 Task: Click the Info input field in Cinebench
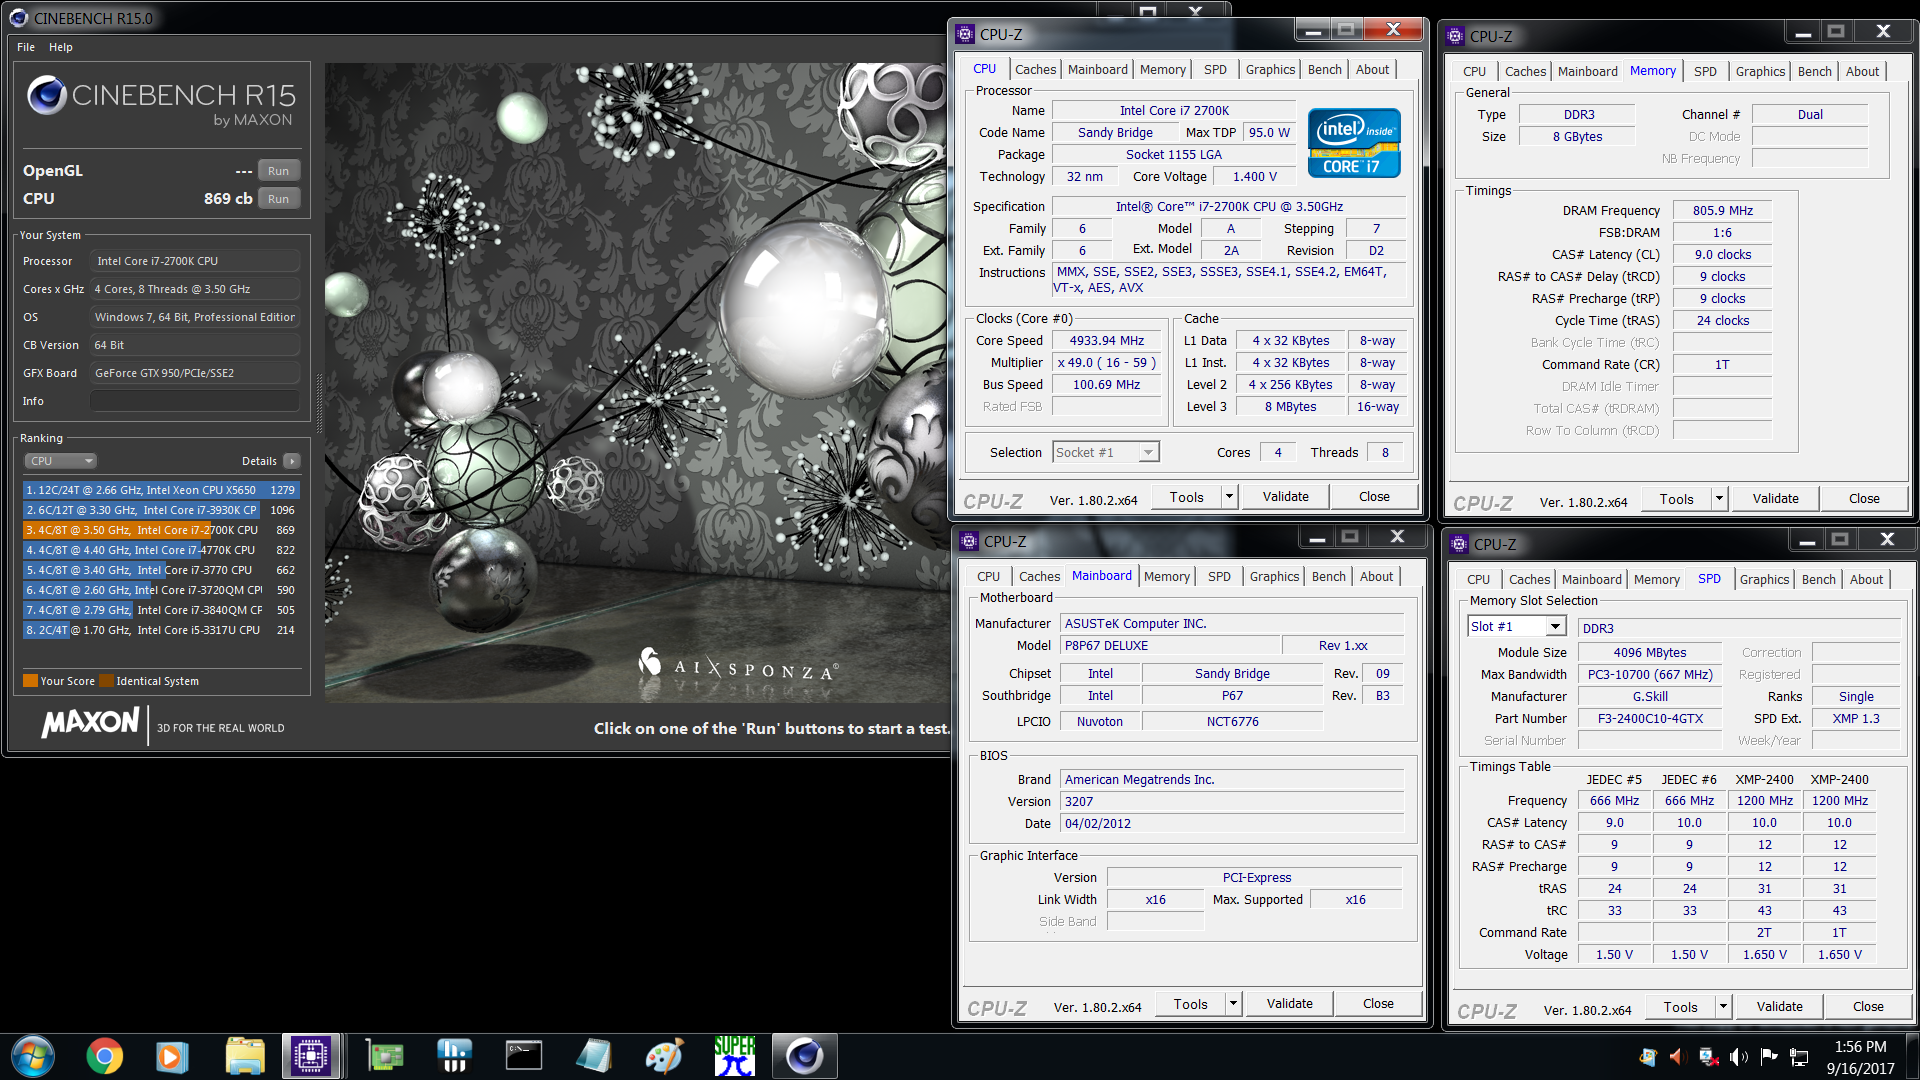195,401
